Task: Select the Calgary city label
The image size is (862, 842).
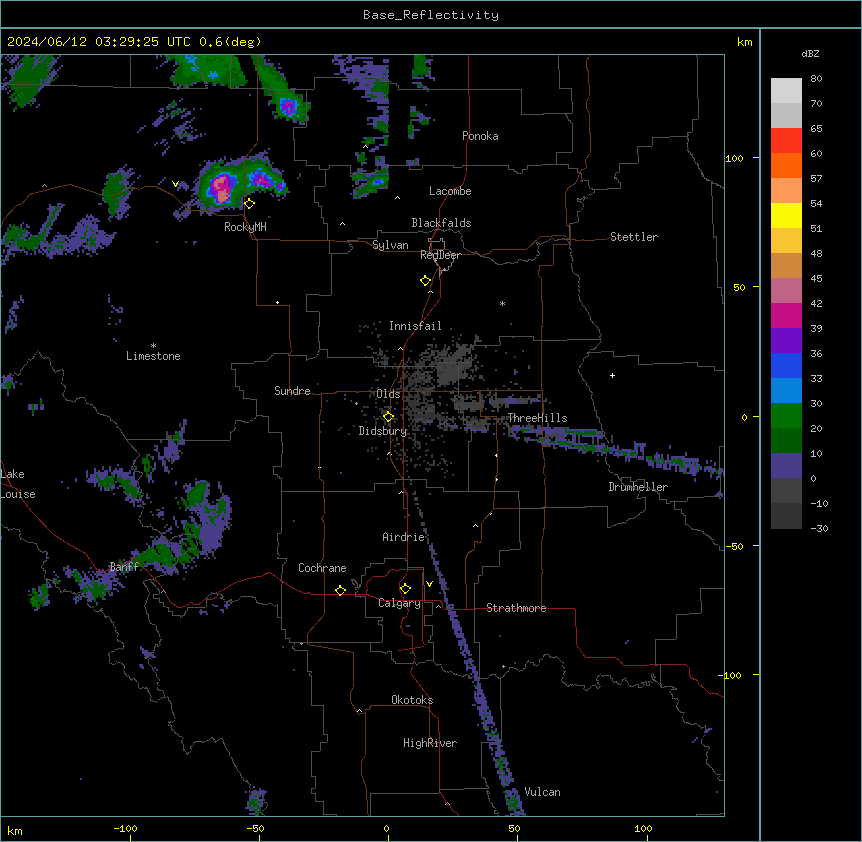Action: tap(400, 603)
